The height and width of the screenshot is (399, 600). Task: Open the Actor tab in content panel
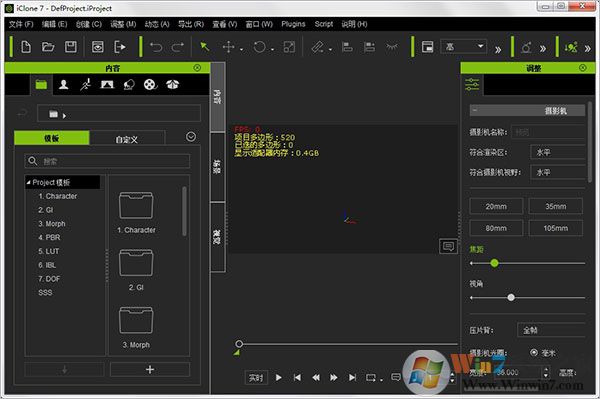point(64,85)
